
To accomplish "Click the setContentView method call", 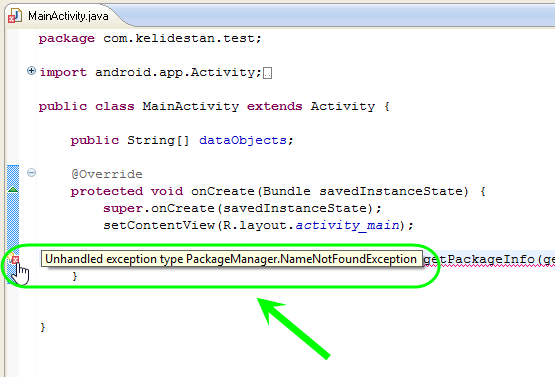I will (159, 225).
